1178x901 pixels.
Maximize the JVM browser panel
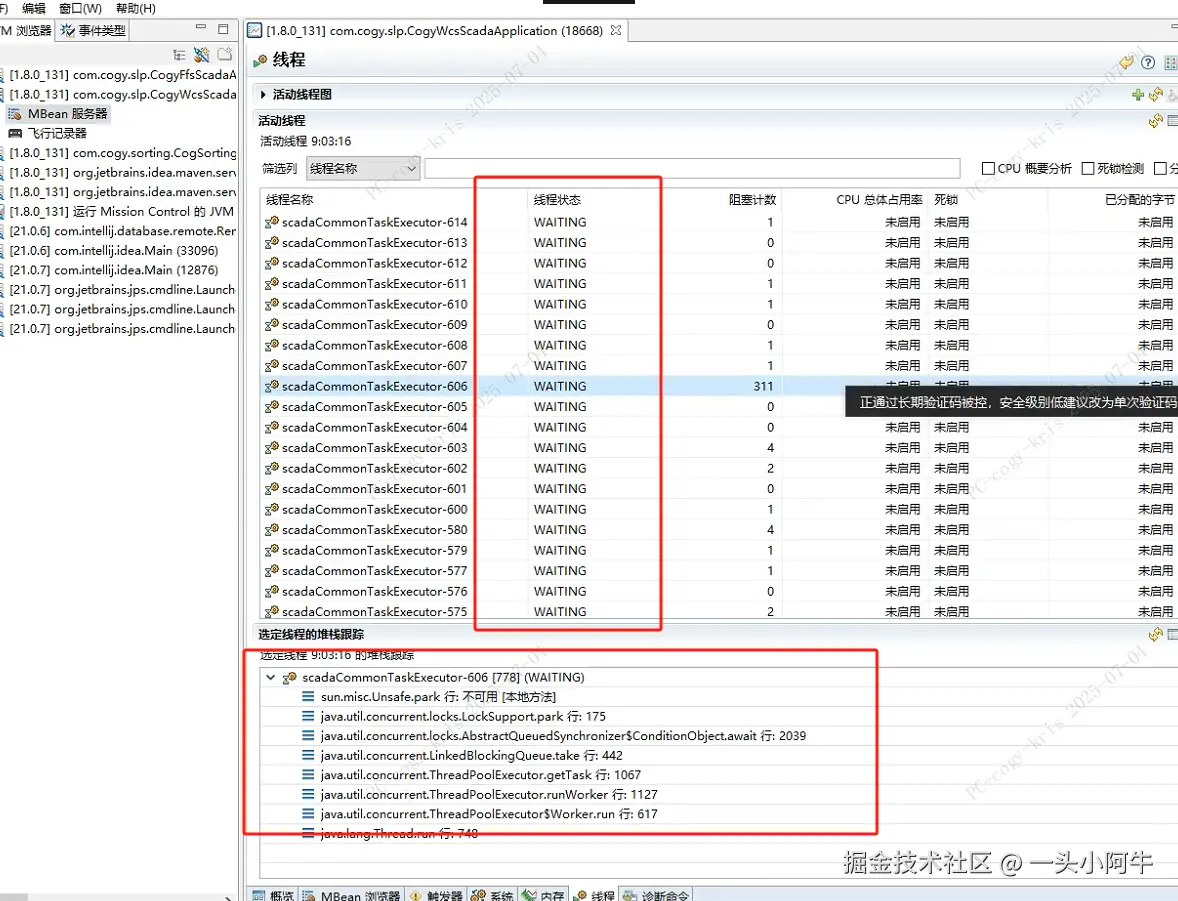pyautogui.click(x=223, y=29)
